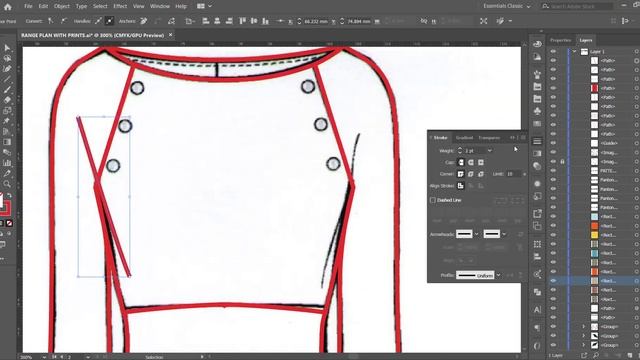Image resolution: width=640 pixels, height=360 pixels.
Task: Switch to the Gradient tab
Action: coord(464,138)
